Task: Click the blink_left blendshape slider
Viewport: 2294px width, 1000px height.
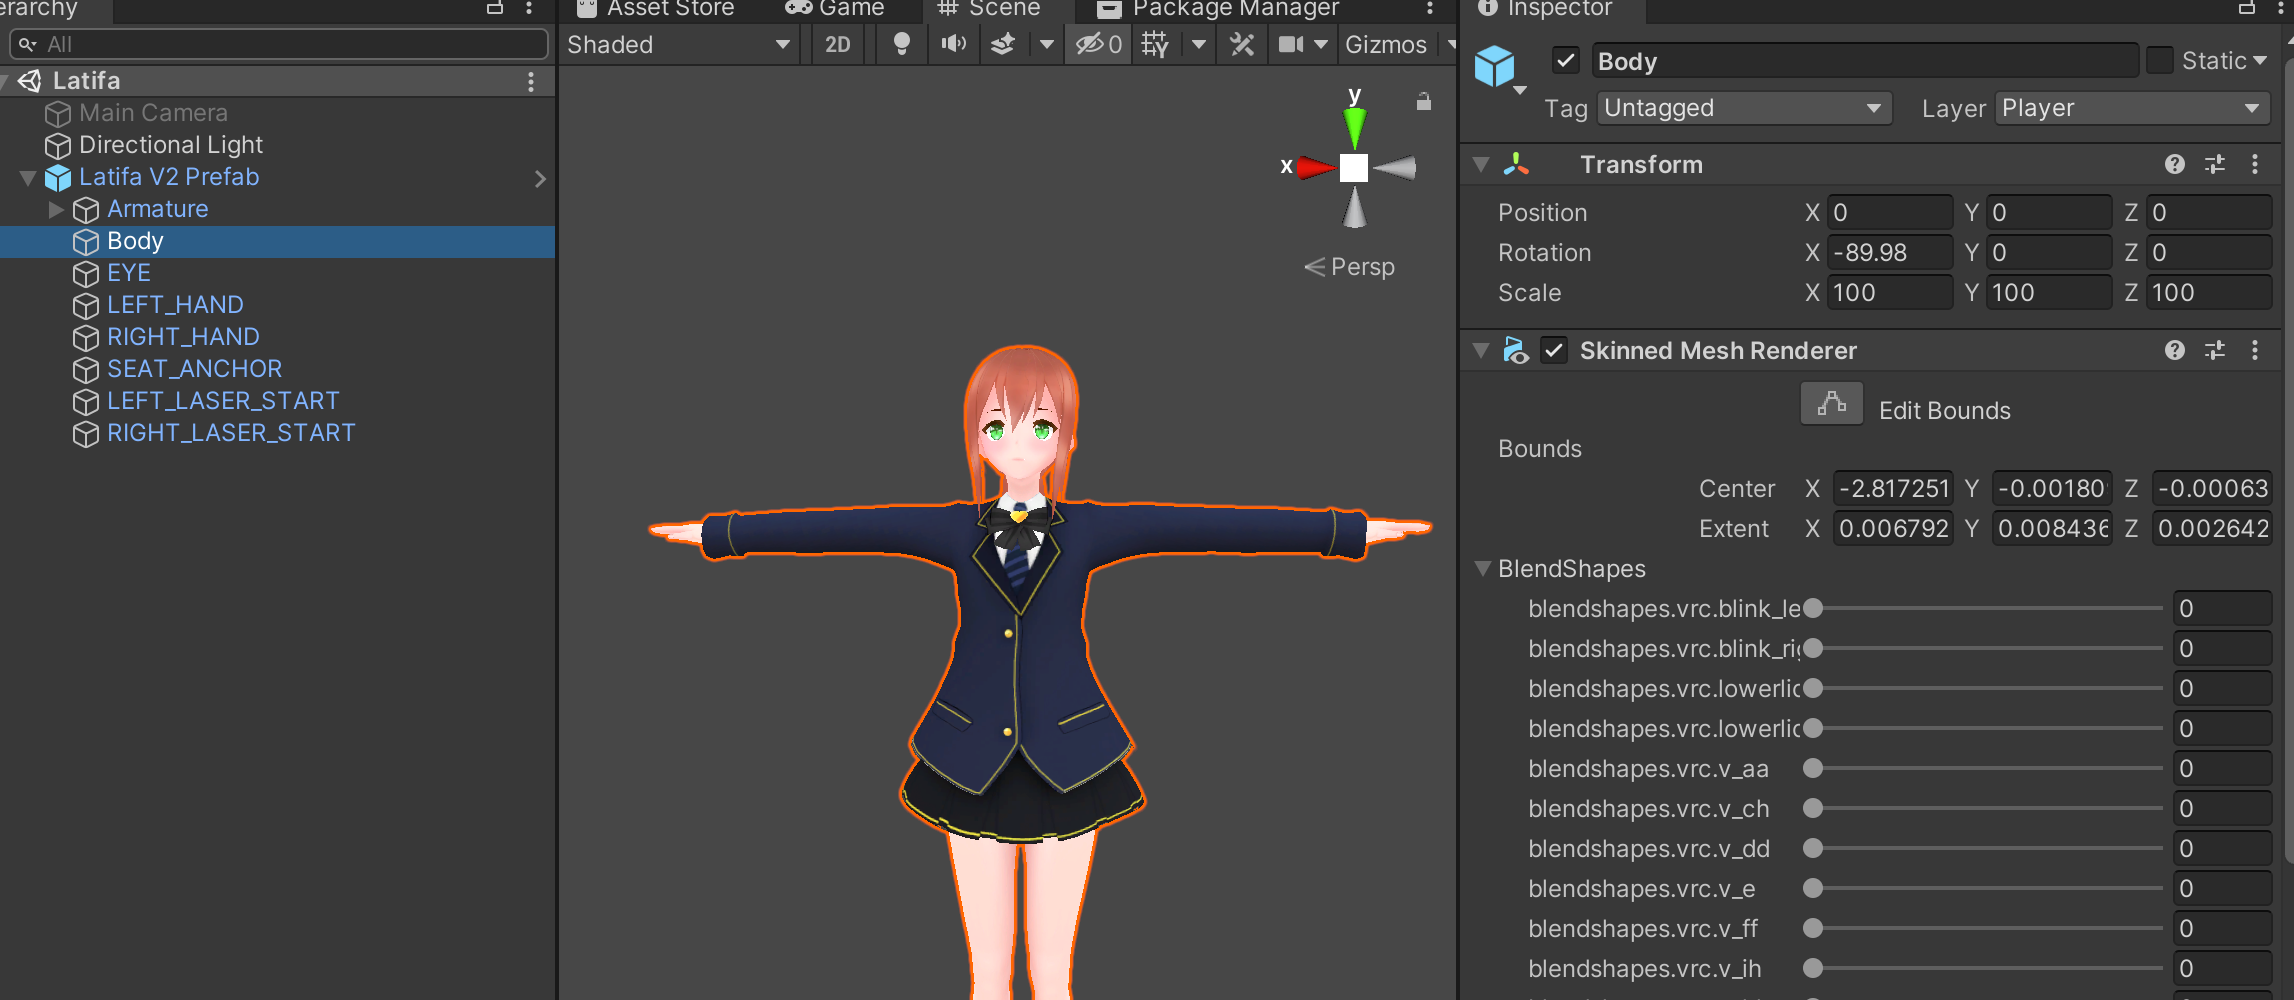Action: coord(1987,608)
